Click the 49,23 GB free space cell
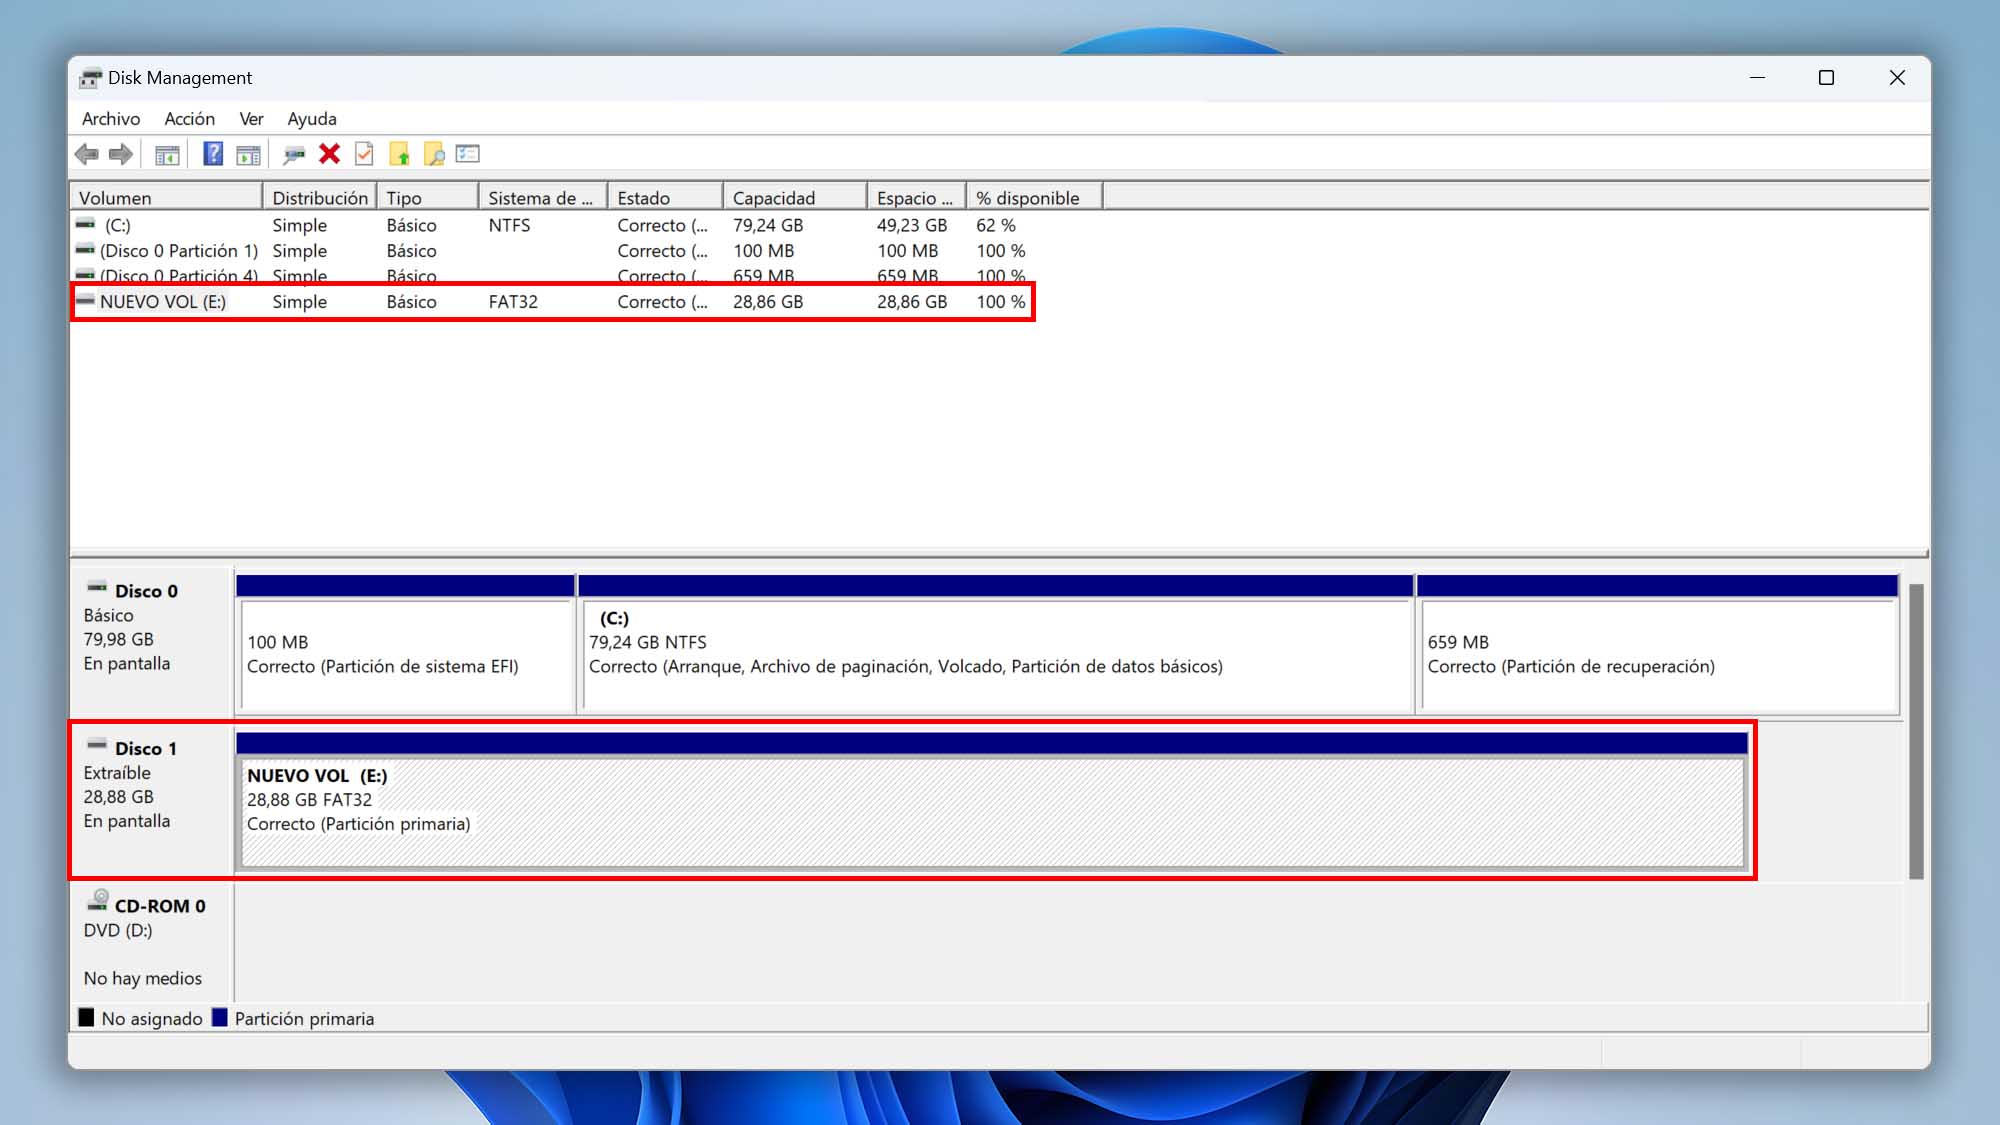Viewport: 2000px width, 1125px height. (912, 225)
